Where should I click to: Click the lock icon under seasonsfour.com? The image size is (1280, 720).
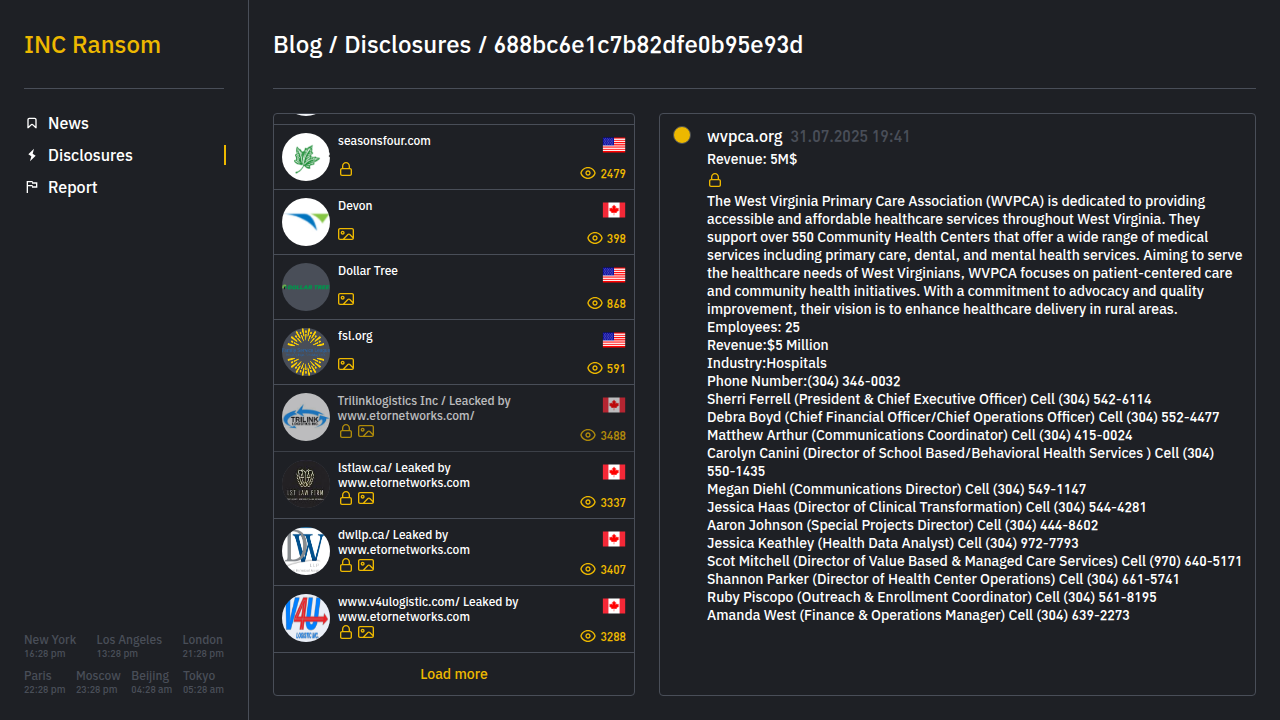(345, 169)
